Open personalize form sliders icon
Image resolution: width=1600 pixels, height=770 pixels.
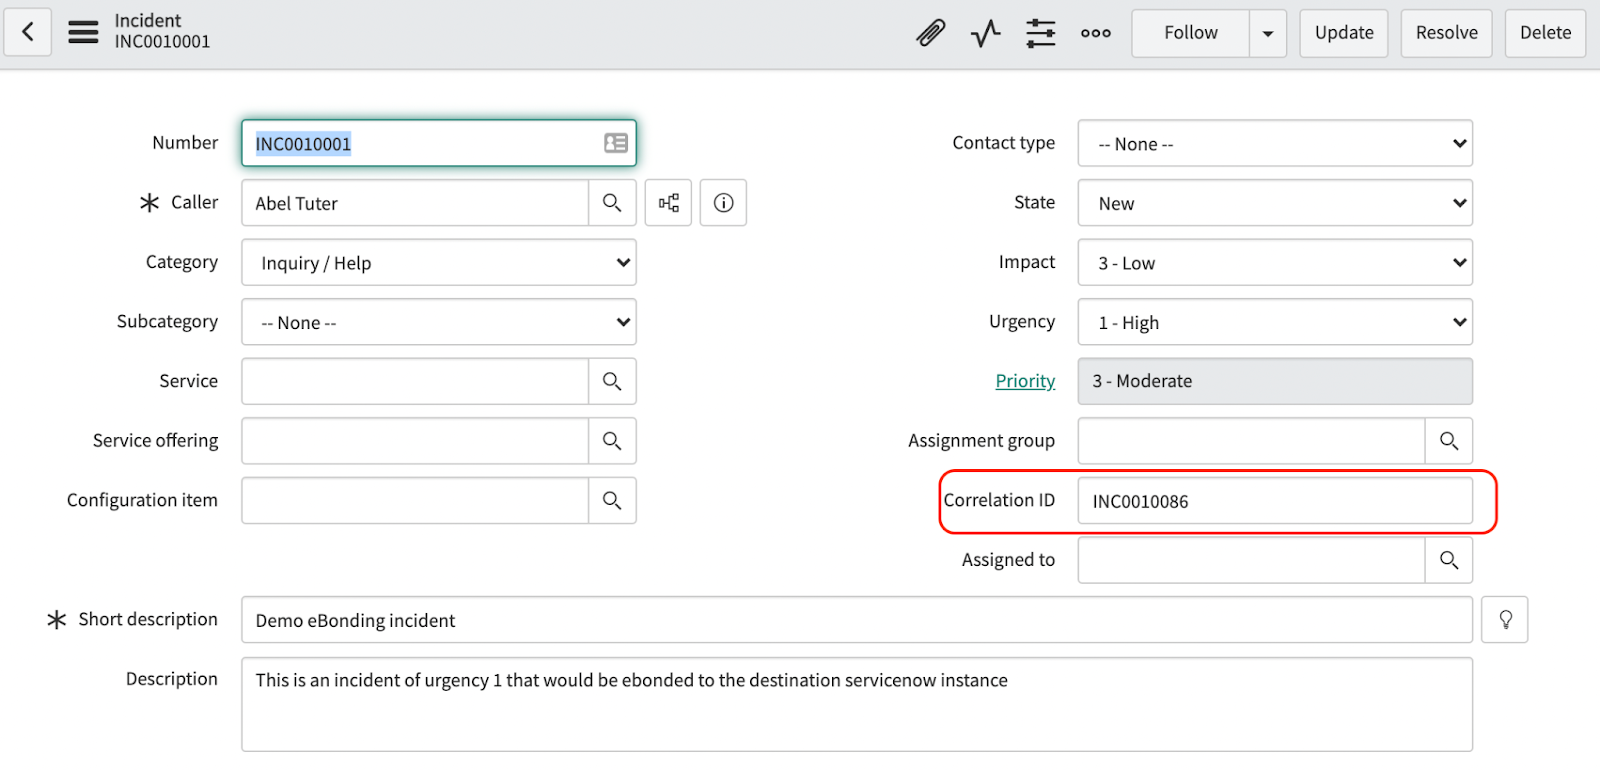tap(1041, 33)
